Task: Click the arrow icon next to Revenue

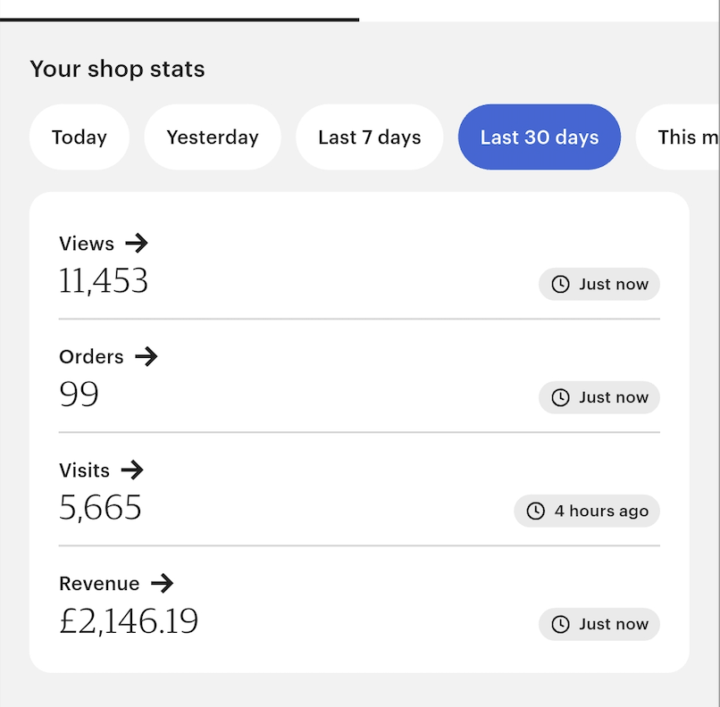Action: click(x=162, y=583)
